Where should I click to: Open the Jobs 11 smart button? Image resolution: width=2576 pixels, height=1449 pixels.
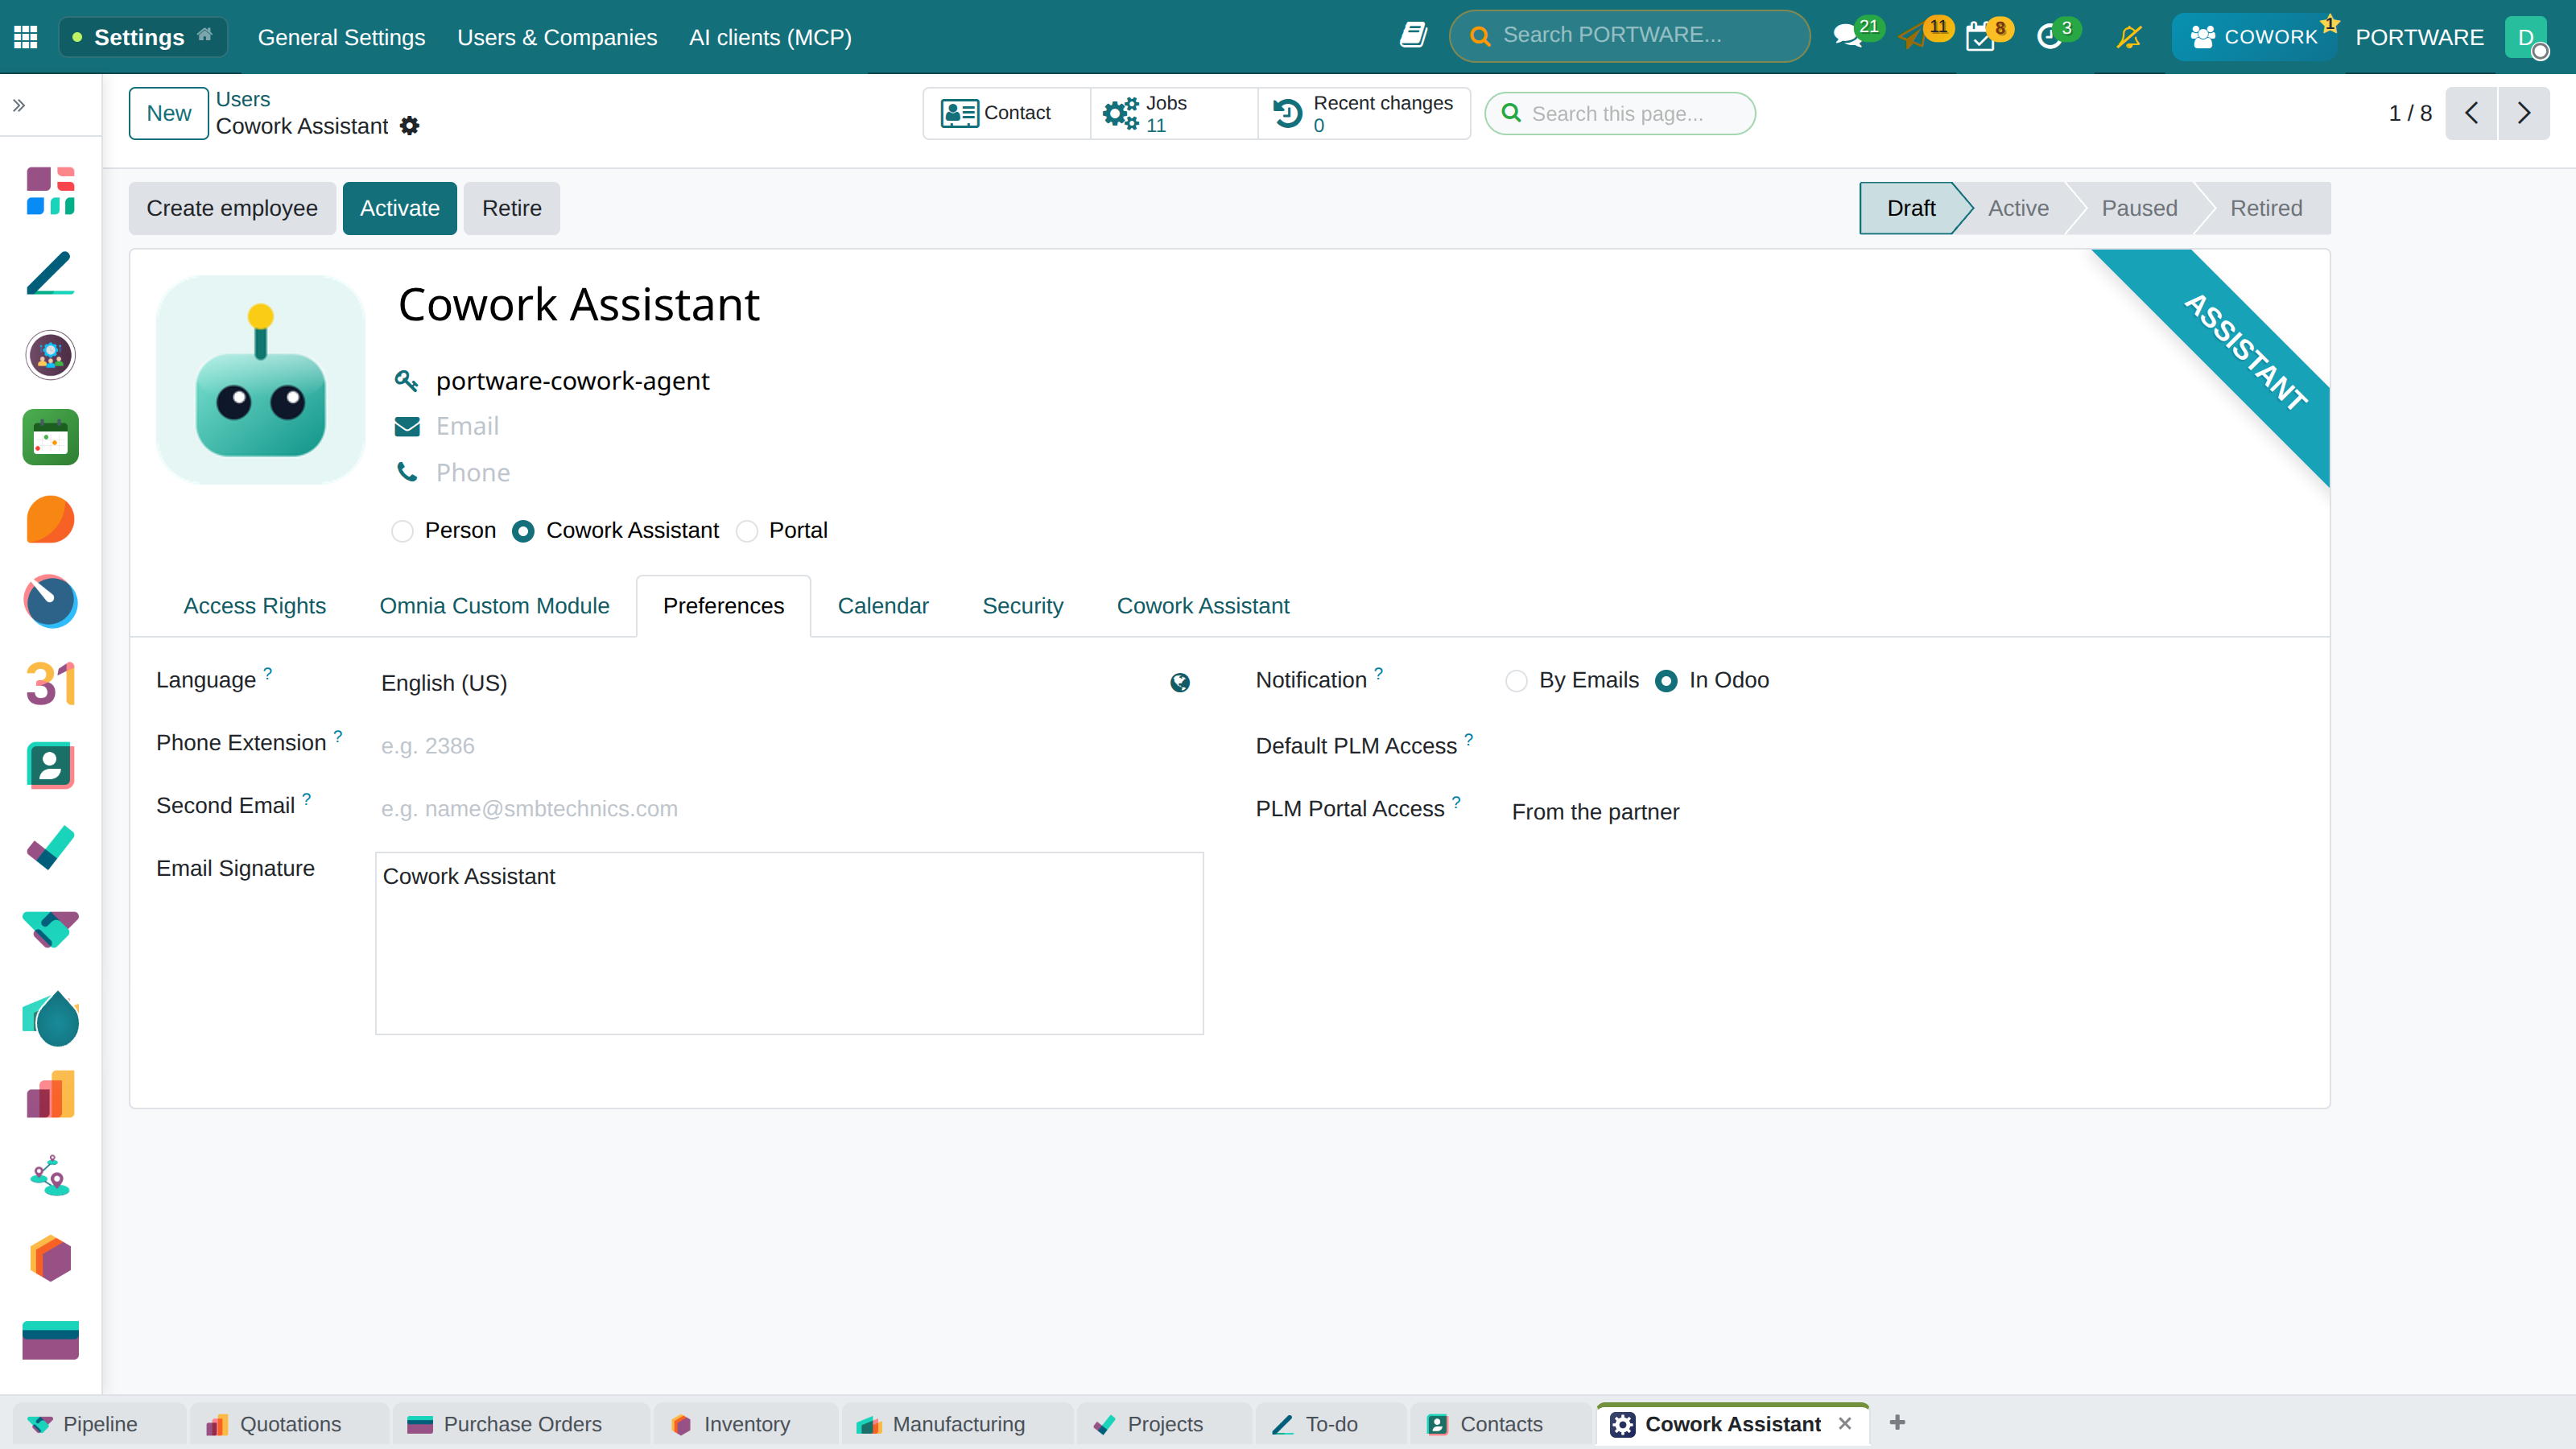1173,113
